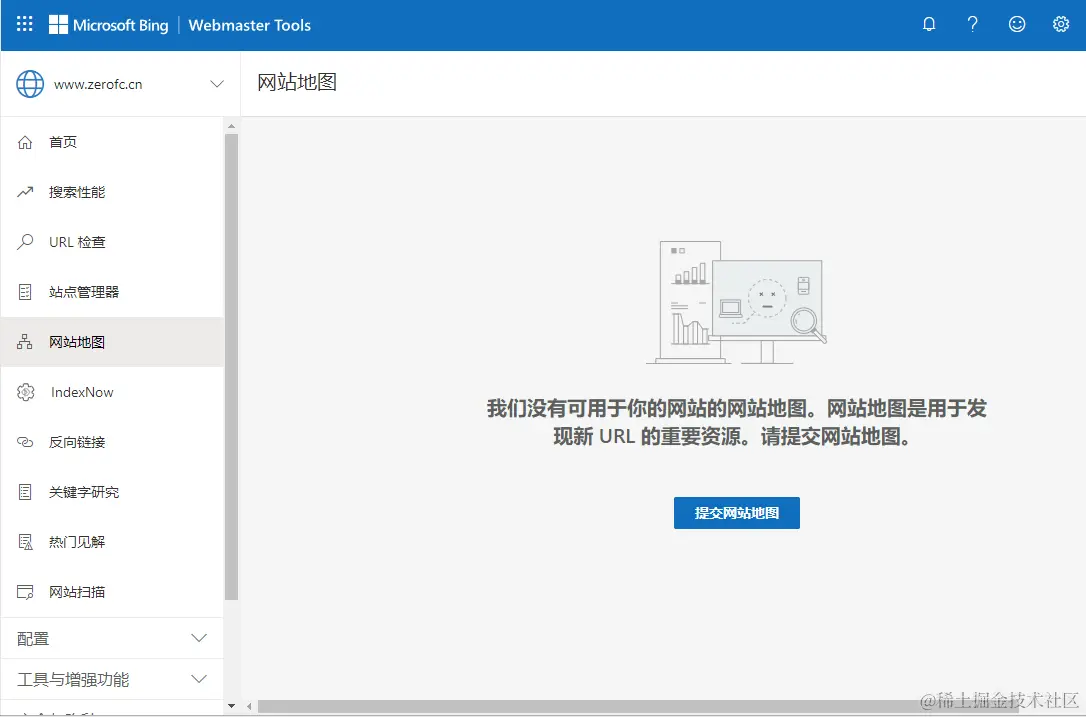Image resolution: width=1086 pixels, height=717 pixels.
Task: Click the document icon for 关键字研究
Action: coord(25,492)
